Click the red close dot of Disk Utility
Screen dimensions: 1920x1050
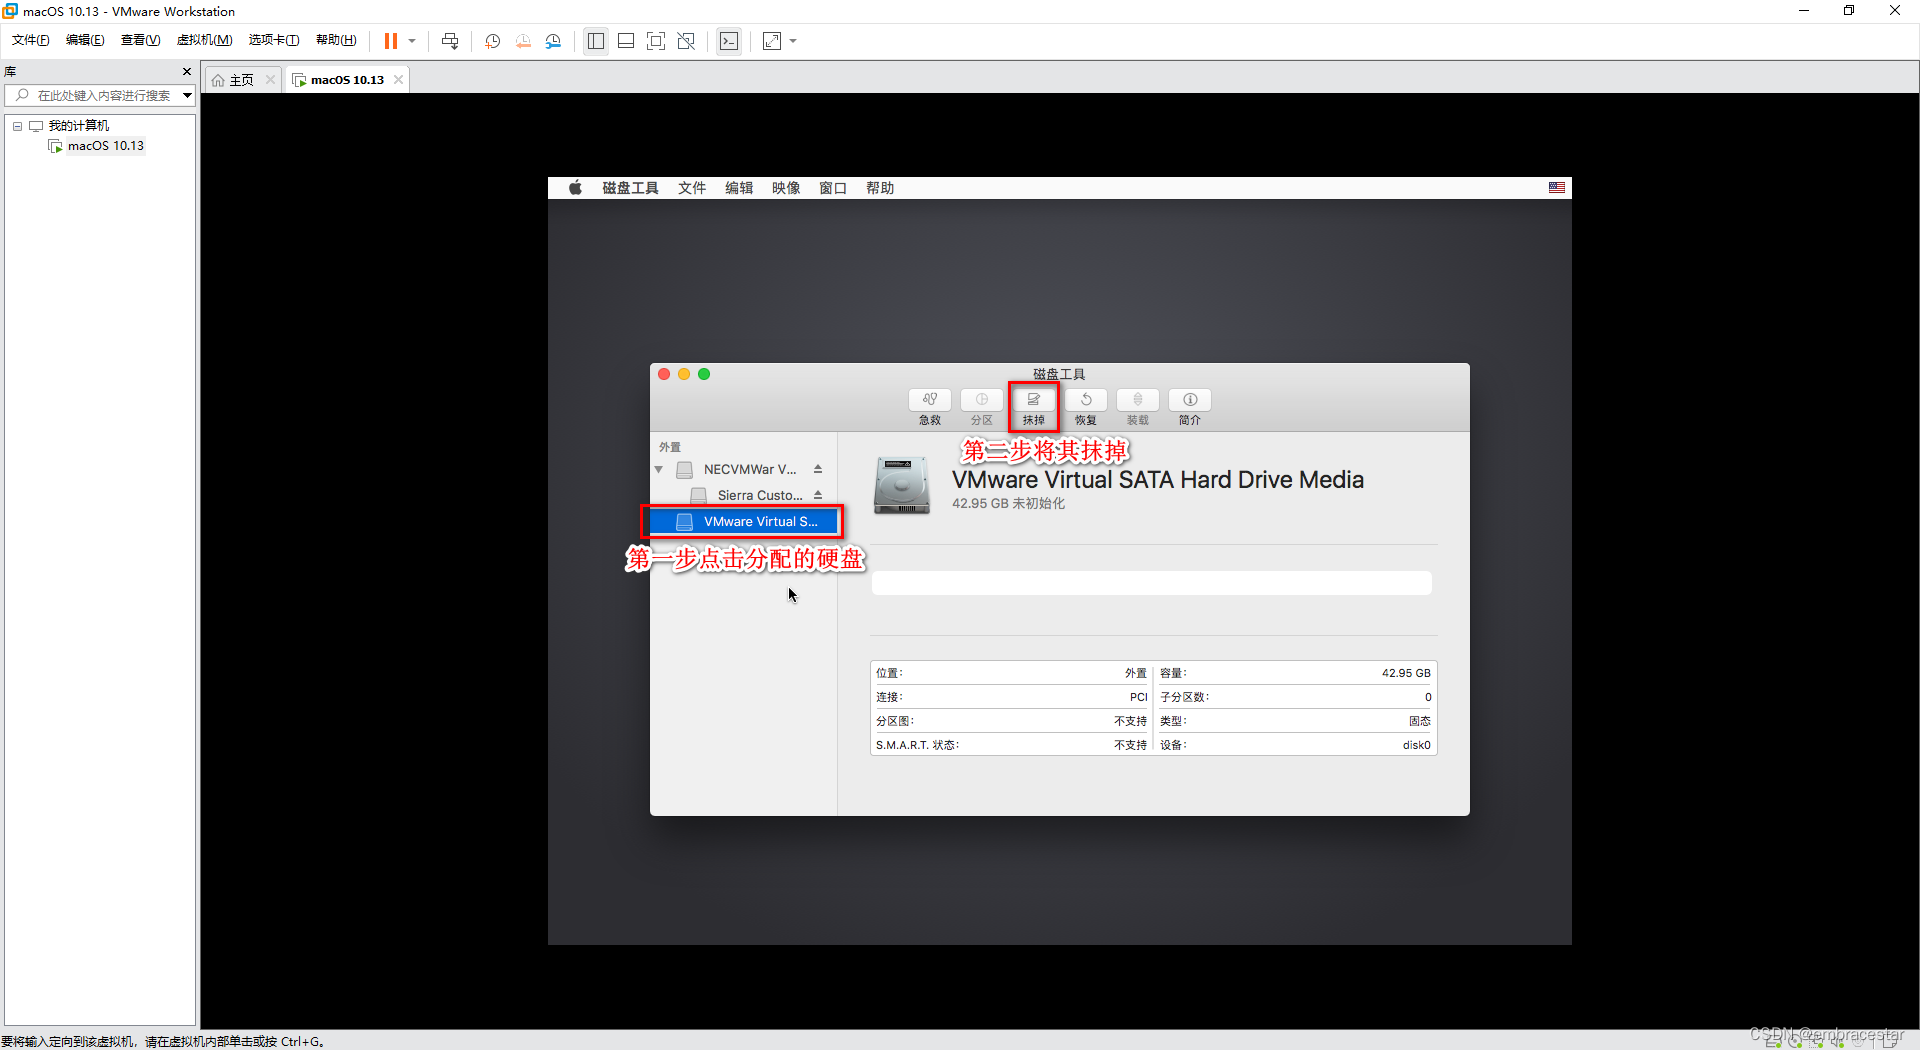pos(664,374)
